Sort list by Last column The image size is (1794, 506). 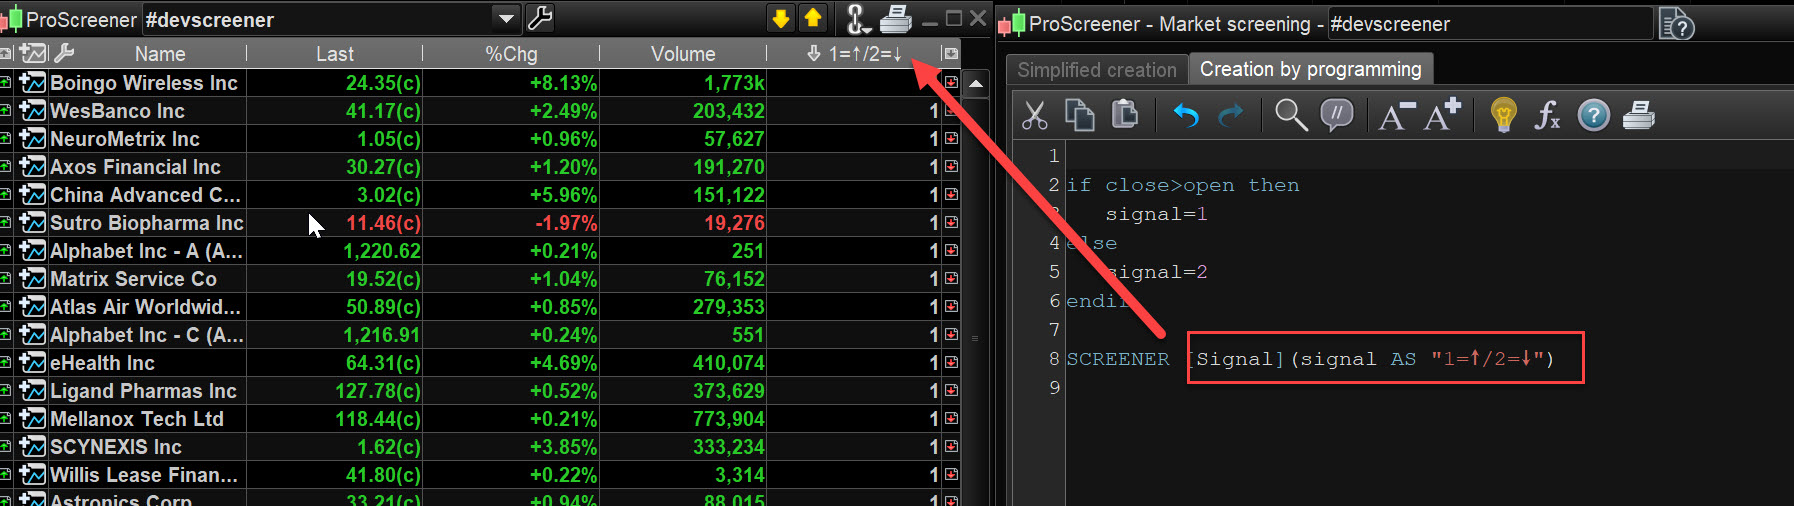pyautogui.click(x=335, y=54)
